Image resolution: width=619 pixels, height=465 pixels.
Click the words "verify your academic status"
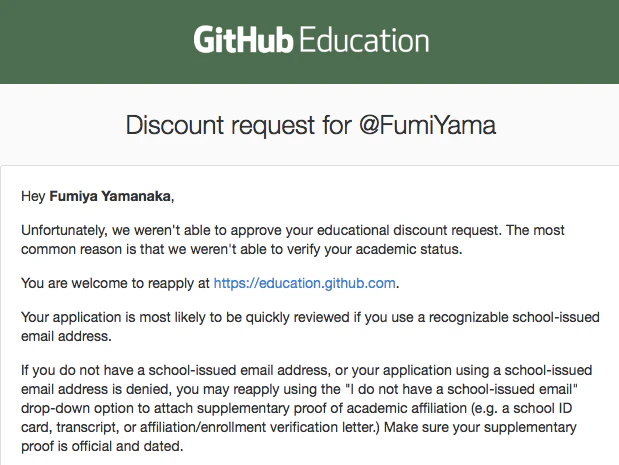[x=373, y=249]
